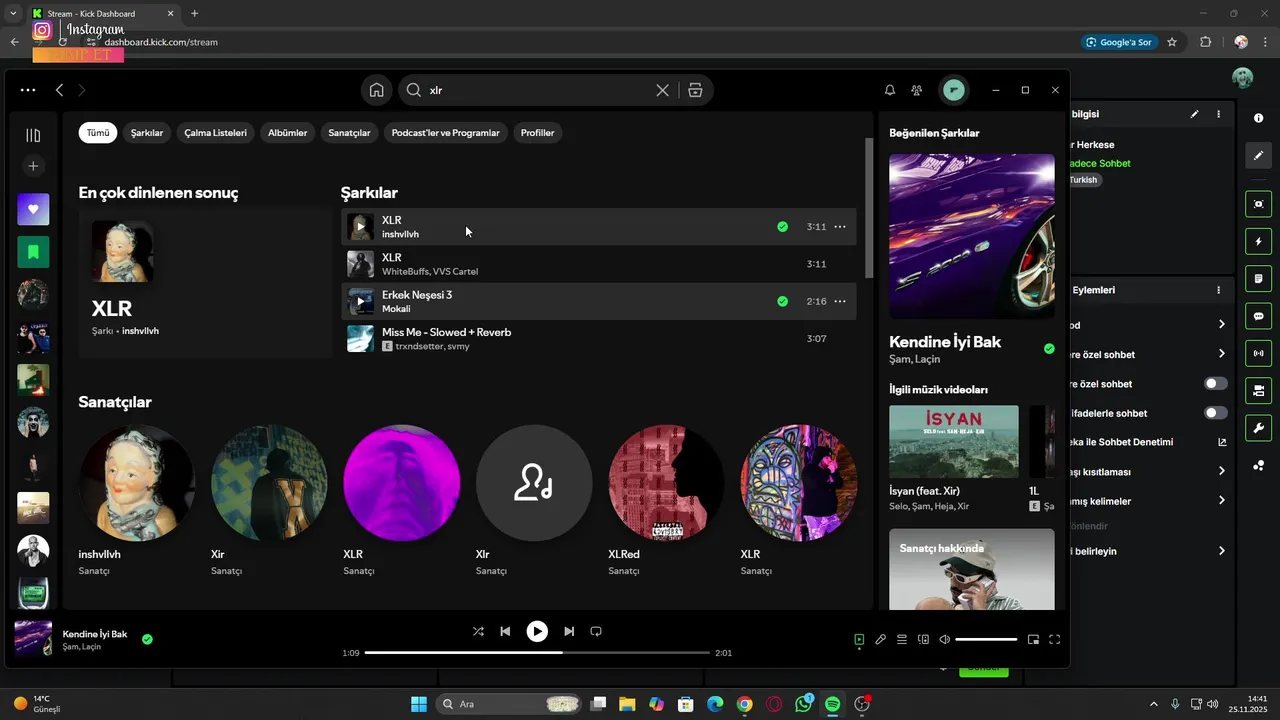The height and width of the screenshot is (720, 1280).
Task: Go back in Spotify navigation
Action: point(60,90)
